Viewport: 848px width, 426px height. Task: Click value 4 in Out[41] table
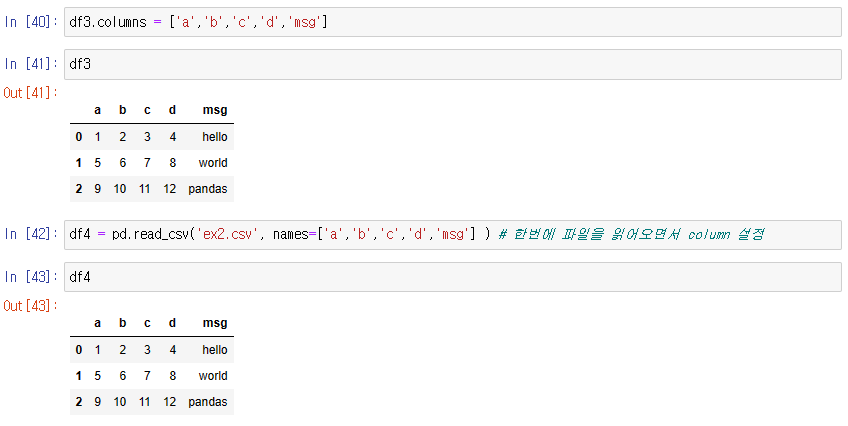click(173, 137)
